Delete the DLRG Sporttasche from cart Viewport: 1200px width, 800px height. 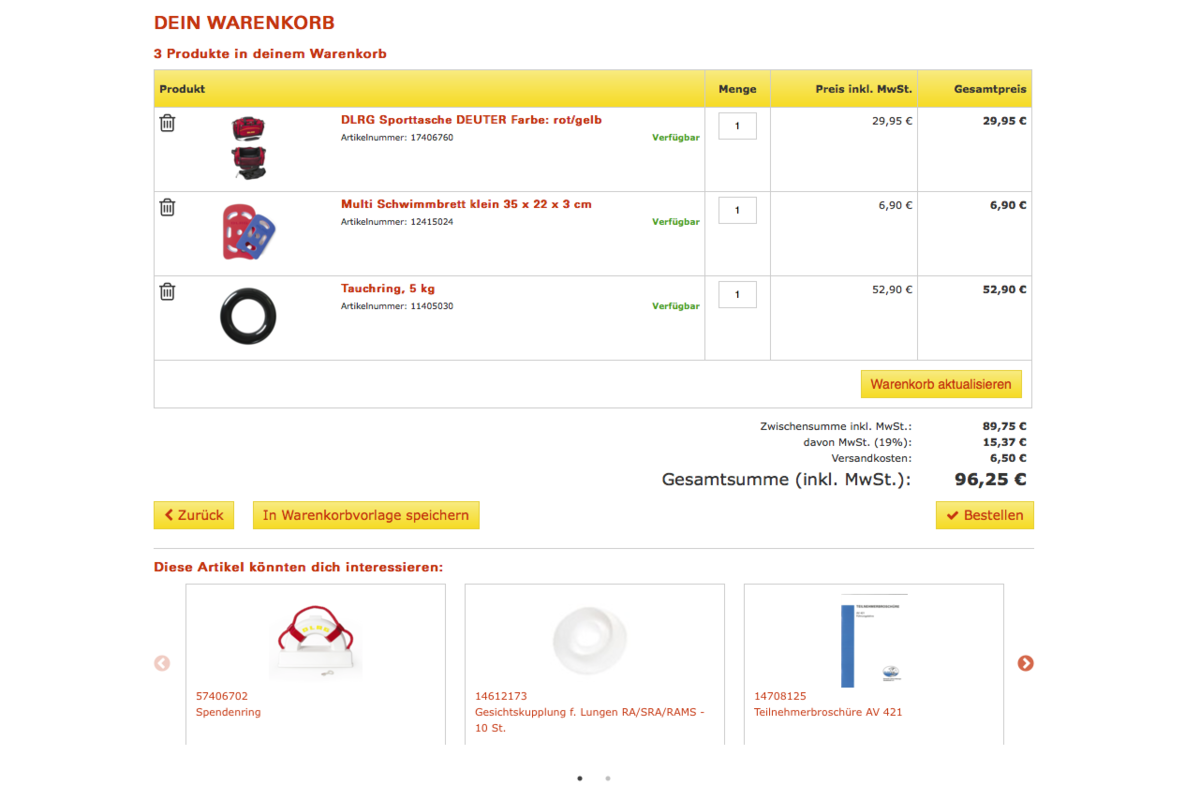pos(167,123)
